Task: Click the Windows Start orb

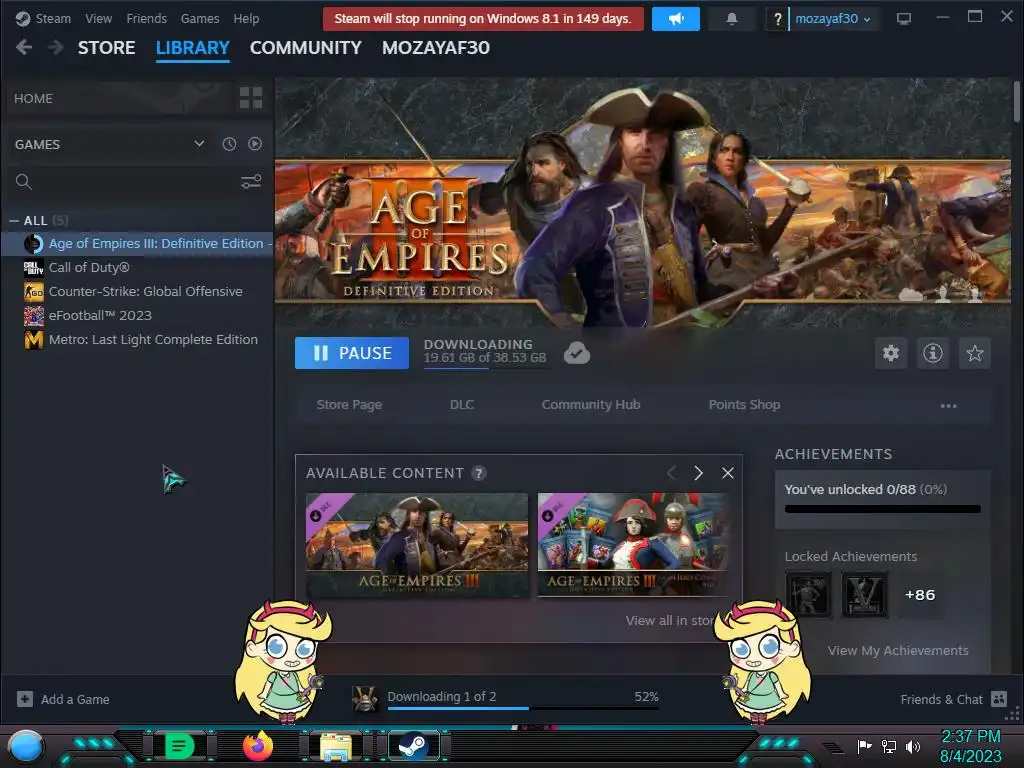Action: click(25, 746)
